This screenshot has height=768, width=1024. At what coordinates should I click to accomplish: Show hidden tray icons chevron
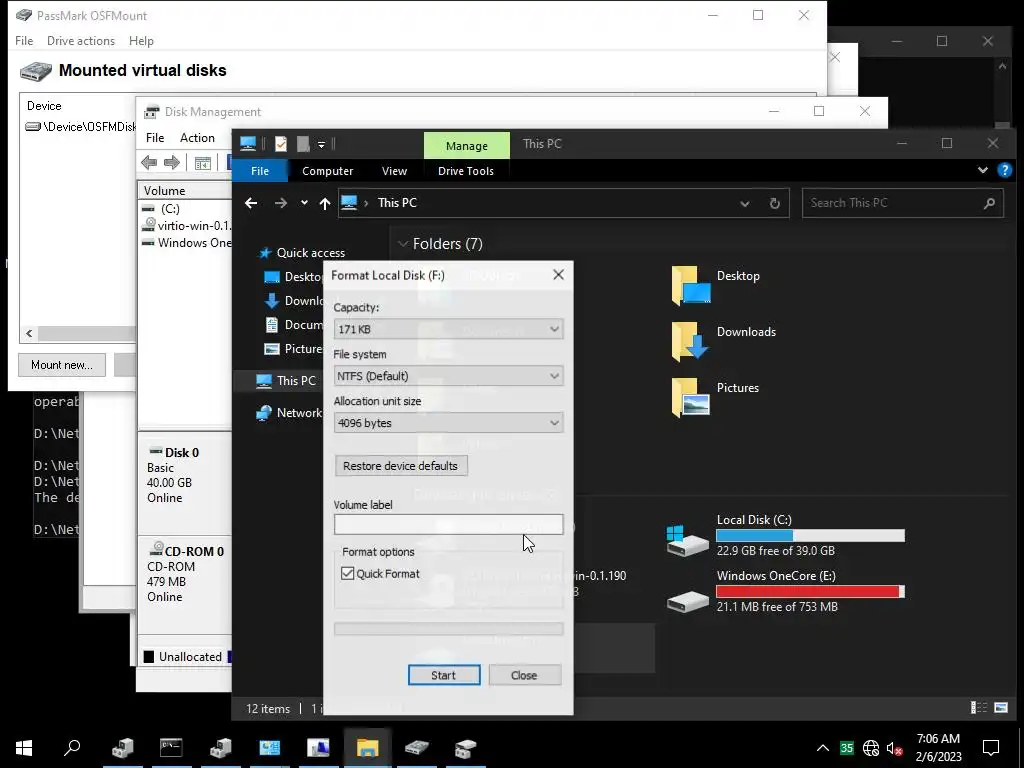tap(823, 748)
